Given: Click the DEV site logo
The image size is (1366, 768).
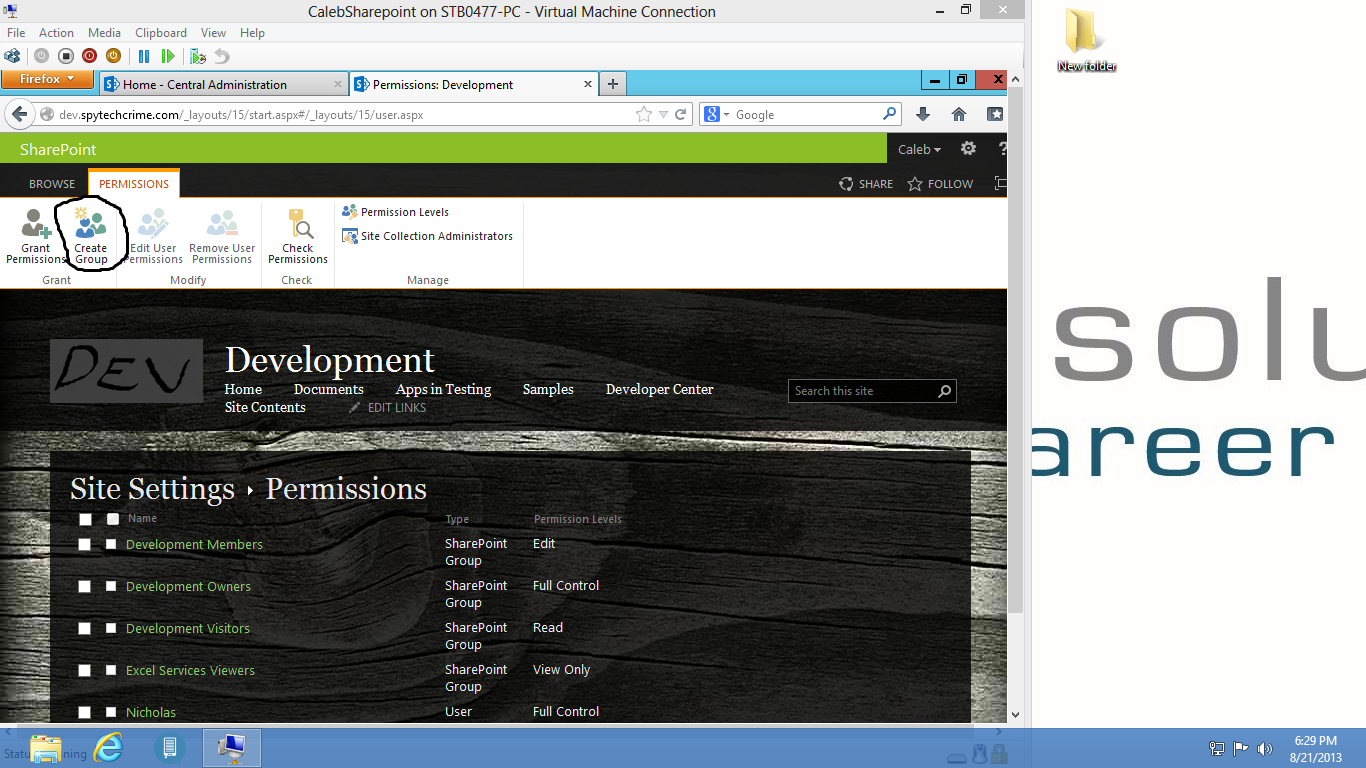Looking at the screenshot, I should coord(126,371).
